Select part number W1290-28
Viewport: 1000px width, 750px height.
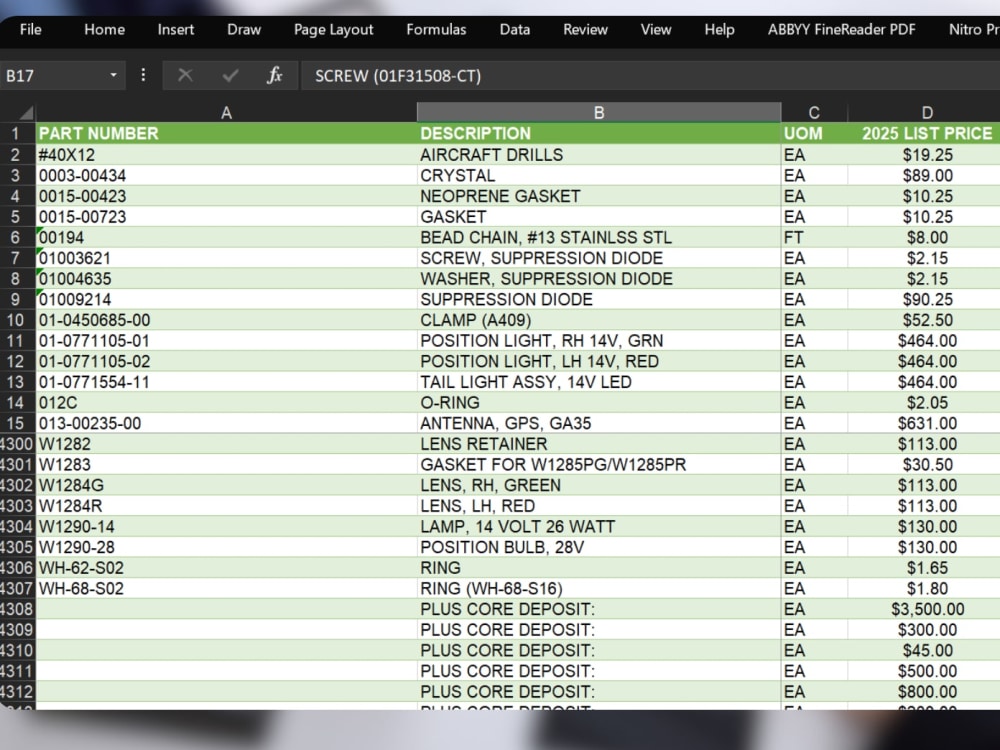226,547
